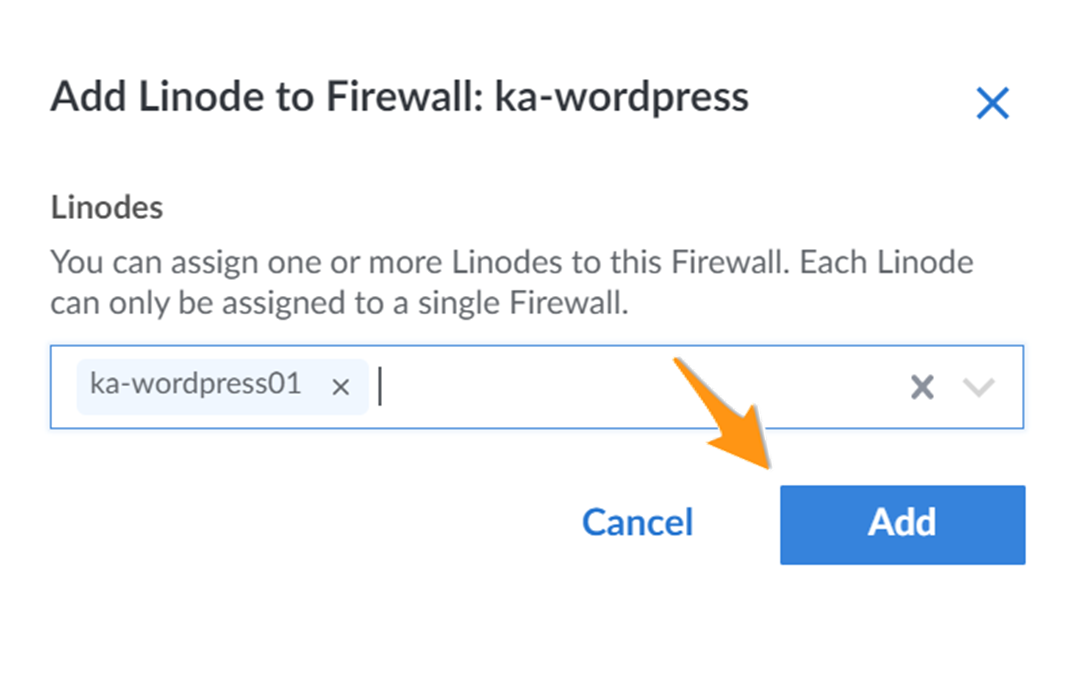
Task: Clear all selected Linodes with the gray X
Action: click(922, 387)
